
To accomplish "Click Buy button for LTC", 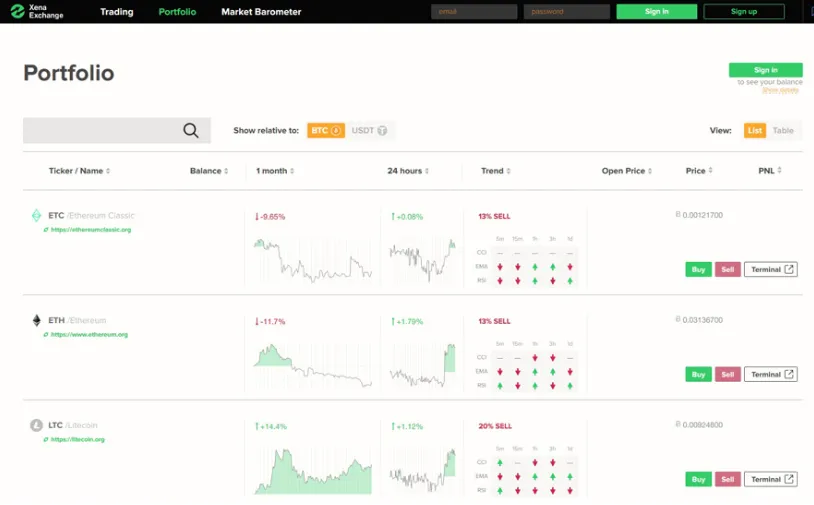I will click(x=698, y=479).
